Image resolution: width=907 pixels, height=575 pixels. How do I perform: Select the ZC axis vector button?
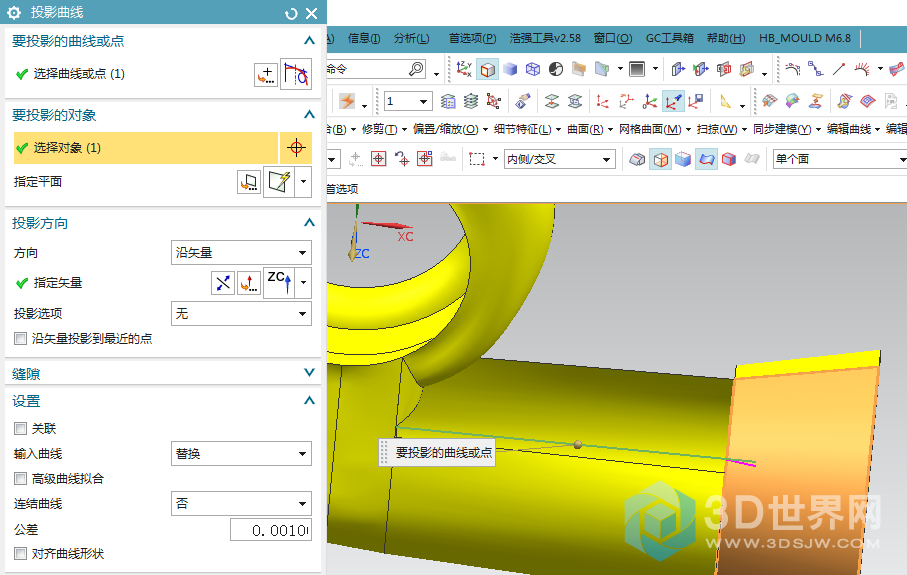(x=279, y=283)
